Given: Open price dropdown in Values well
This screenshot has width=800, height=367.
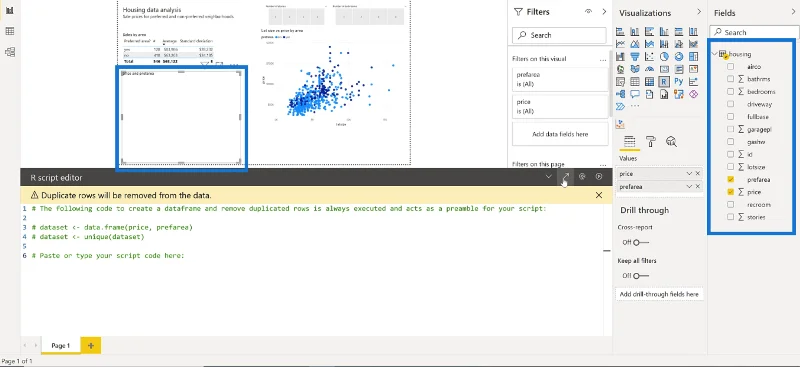Looking at the screenshot, I should pyautogui.click(x=689, y=174).
